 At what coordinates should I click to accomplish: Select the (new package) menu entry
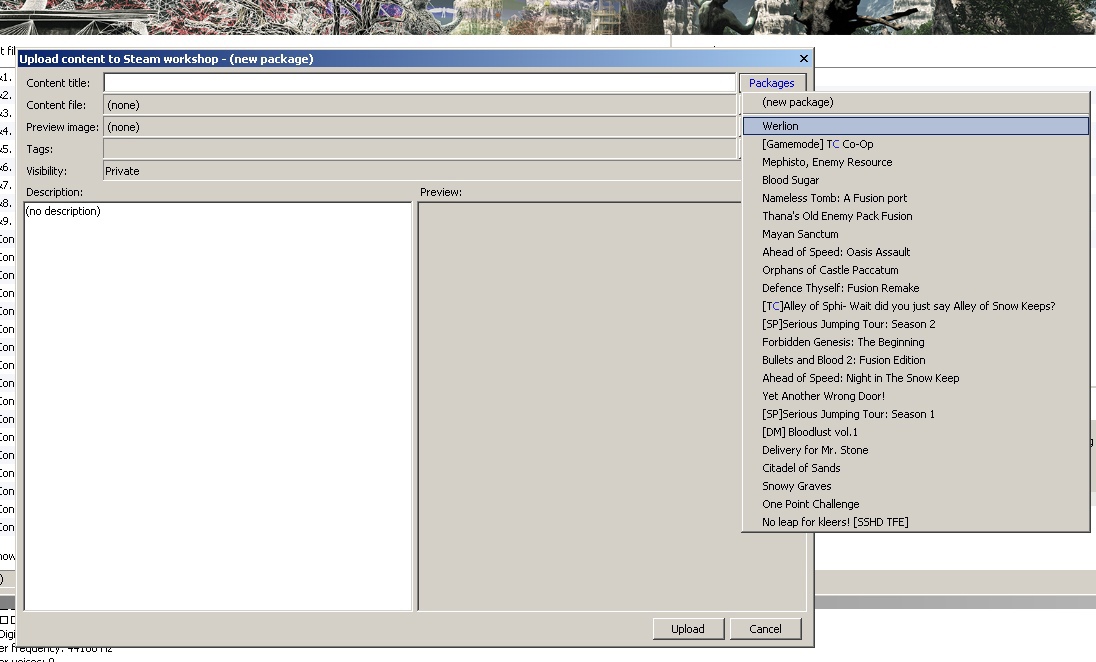[x=916, y=102]
